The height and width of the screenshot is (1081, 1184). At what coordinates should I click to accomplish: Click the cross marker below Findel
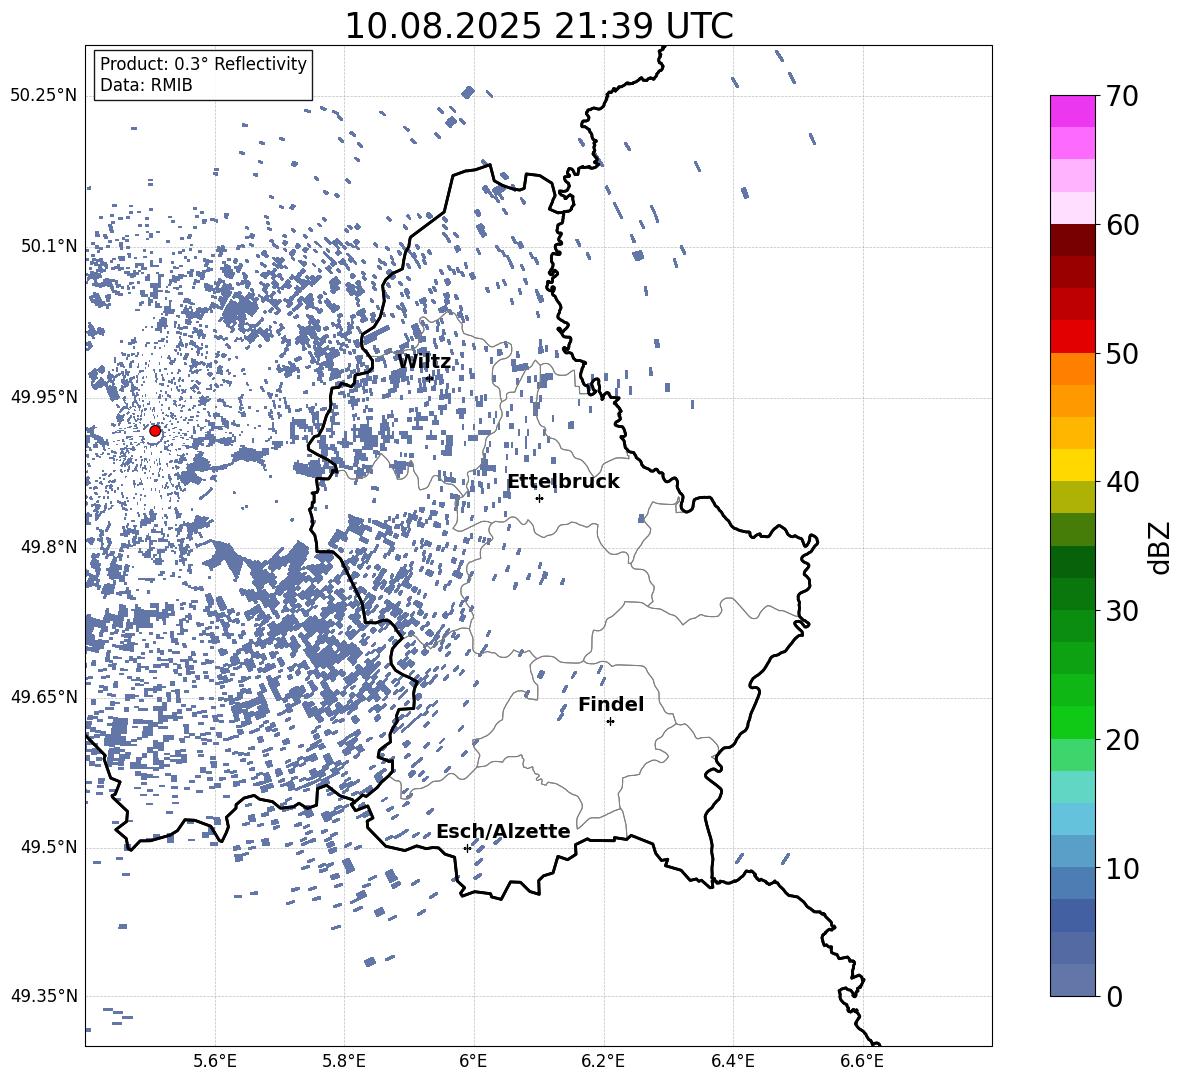(x=610, y=722)
